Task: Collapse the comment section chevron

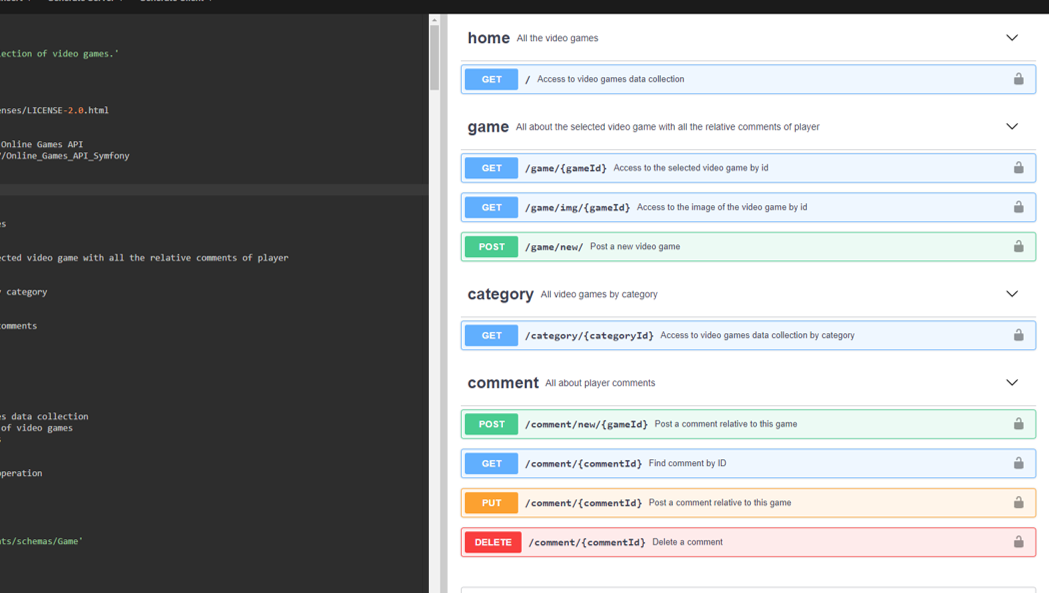Action: tap(1011, 382)
